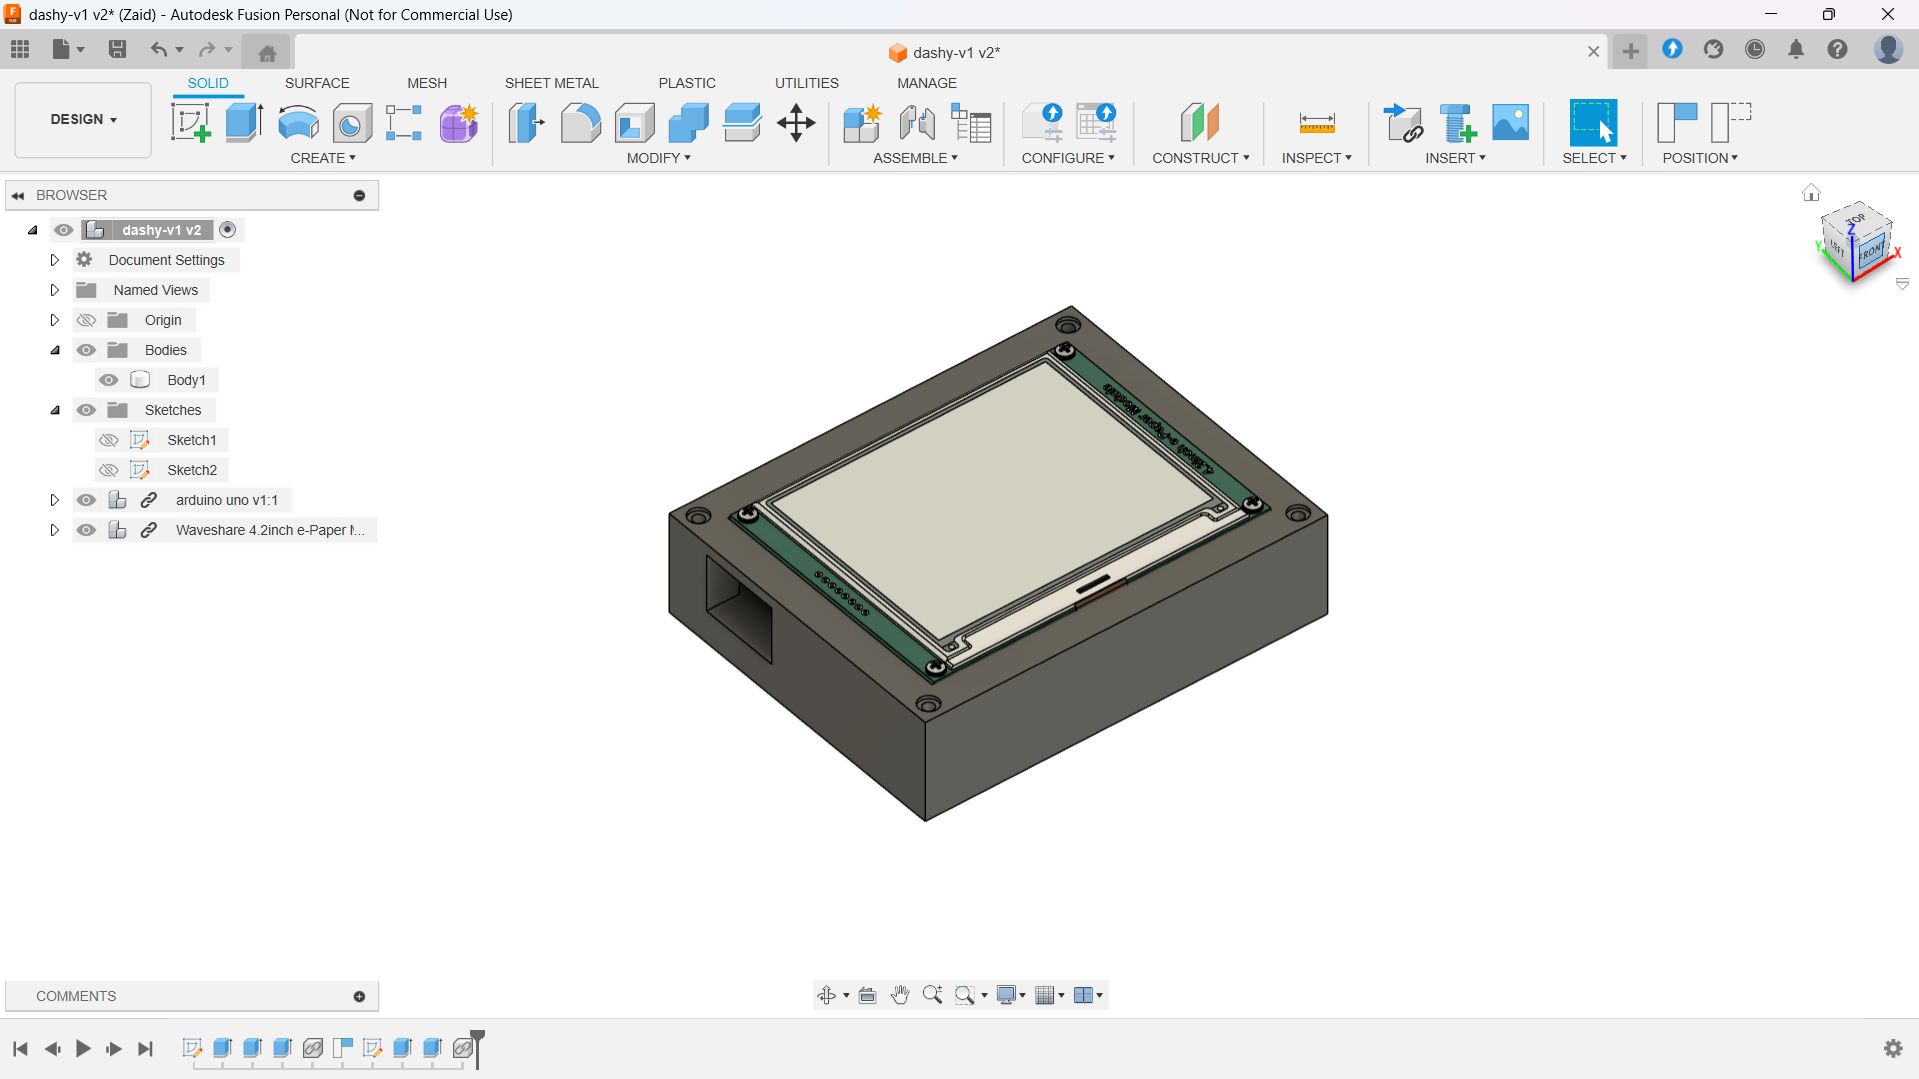Click the Look At icon in navigation bar

point(867,995)
